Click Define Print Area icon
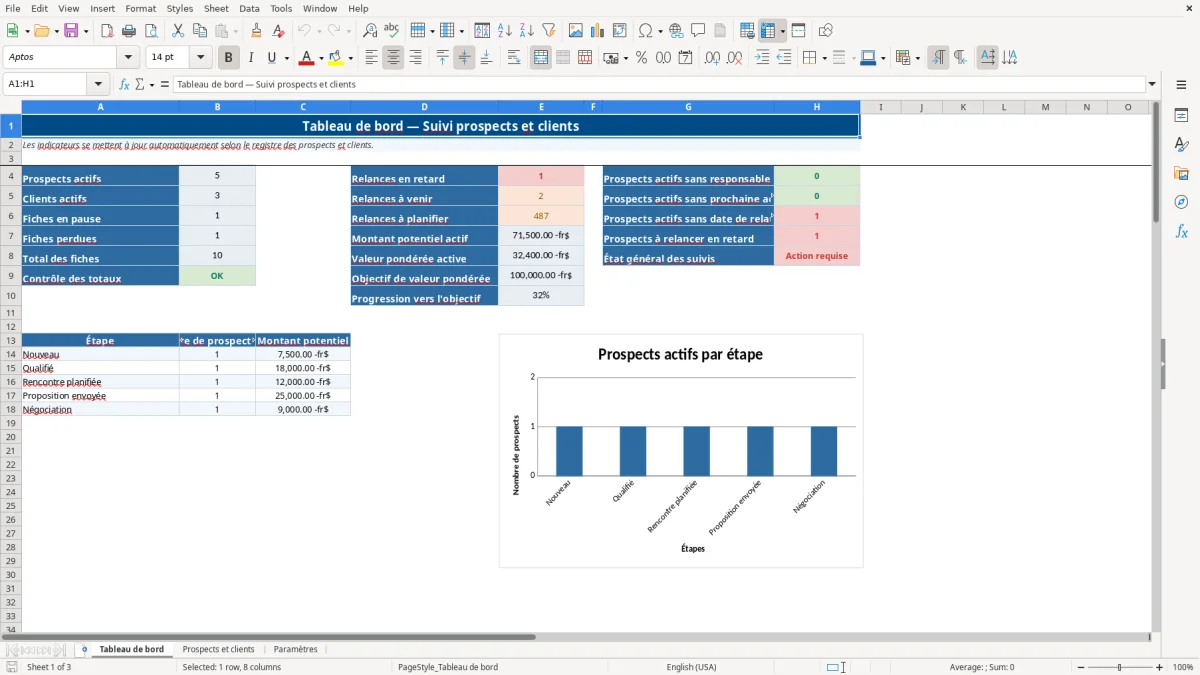Viewport: 1200px width, 675px height. pos(747,31)
